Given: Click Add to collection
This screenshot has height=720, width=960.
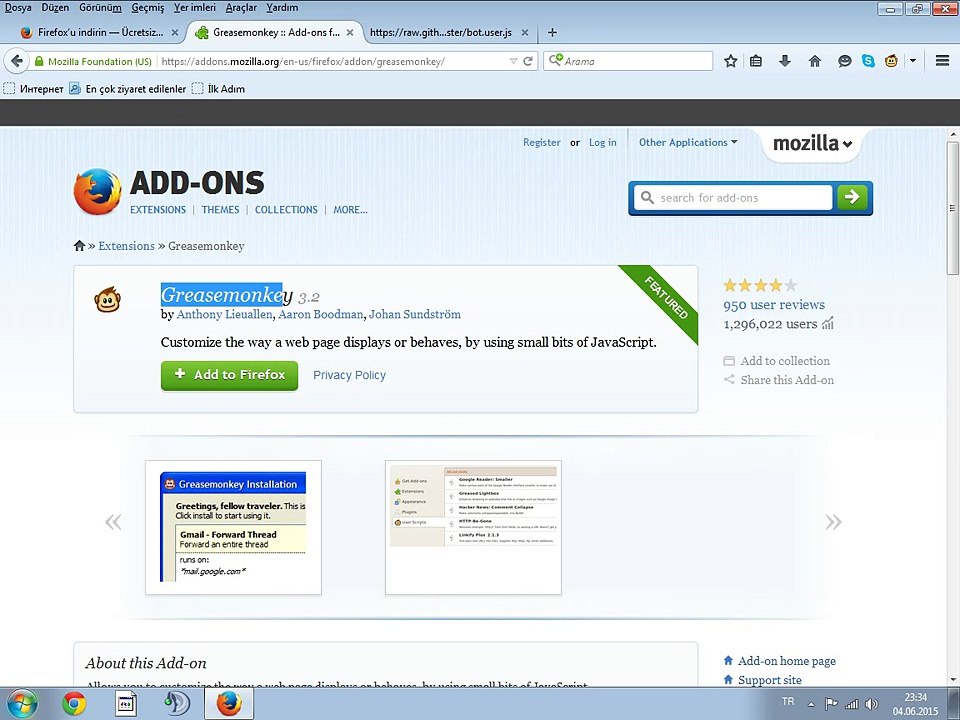Looking at the screenshot, I should click(x=776, y=361).
